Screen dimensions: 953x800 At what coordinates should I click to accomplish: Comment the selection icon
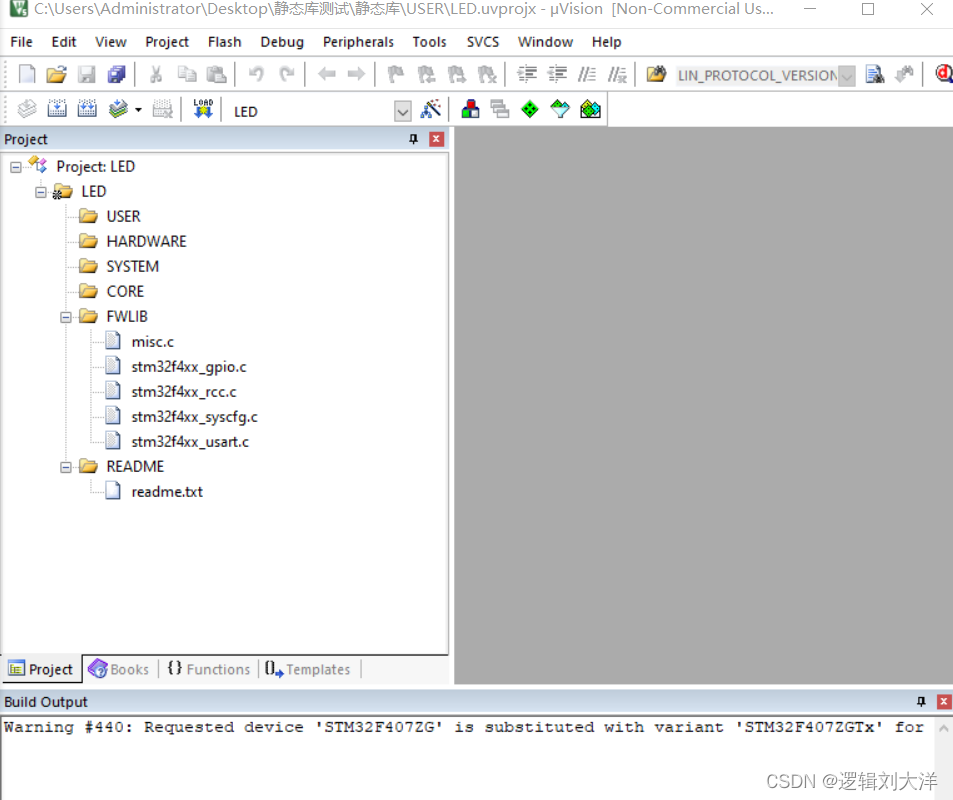(587, 74)
